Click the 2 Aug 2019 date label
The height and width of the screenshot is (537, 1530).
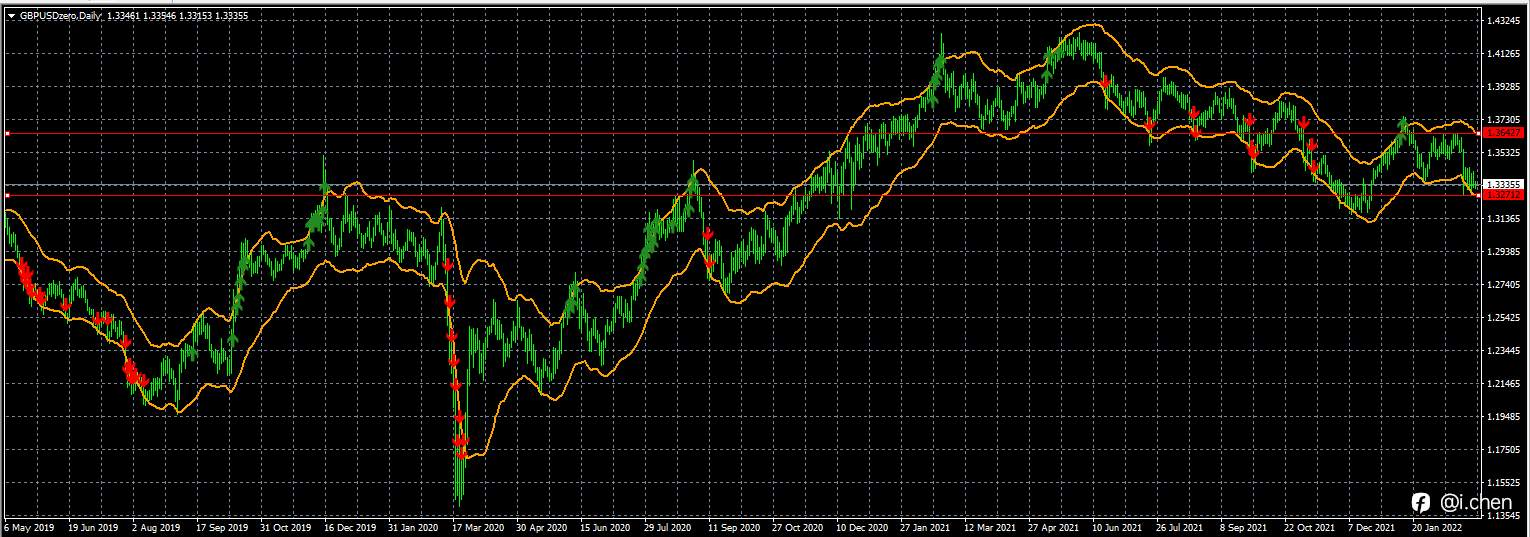156,526
